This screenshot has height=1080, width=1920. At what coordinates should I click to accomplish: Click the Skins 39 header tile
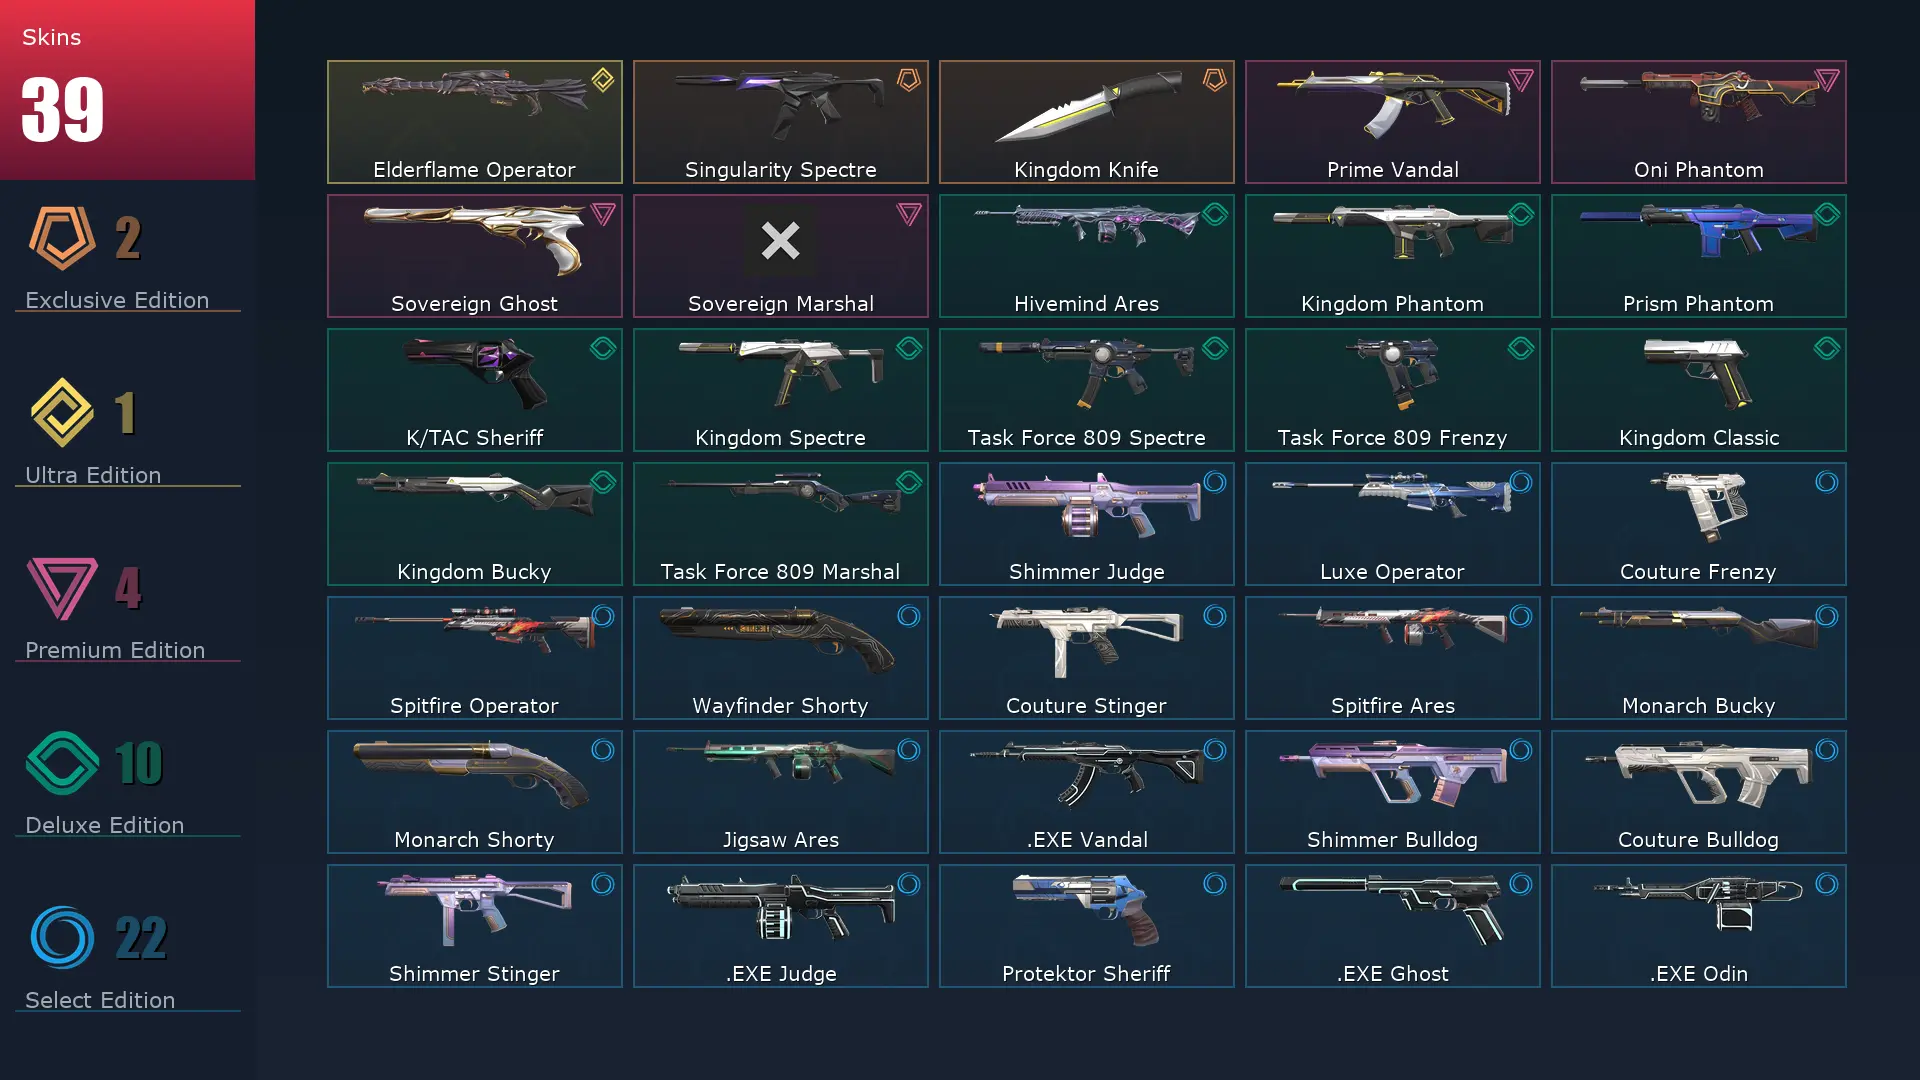[x=127, y=90]
